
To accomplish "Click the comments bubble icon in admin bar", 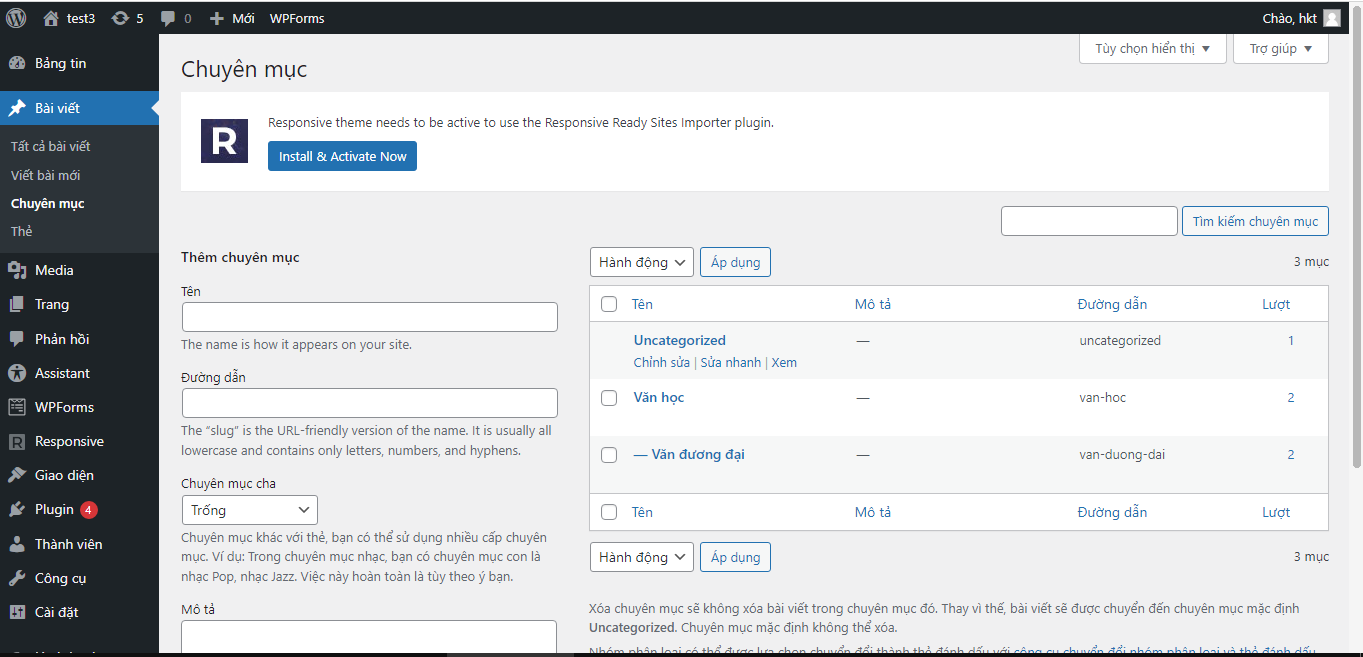I will [168, 18].
